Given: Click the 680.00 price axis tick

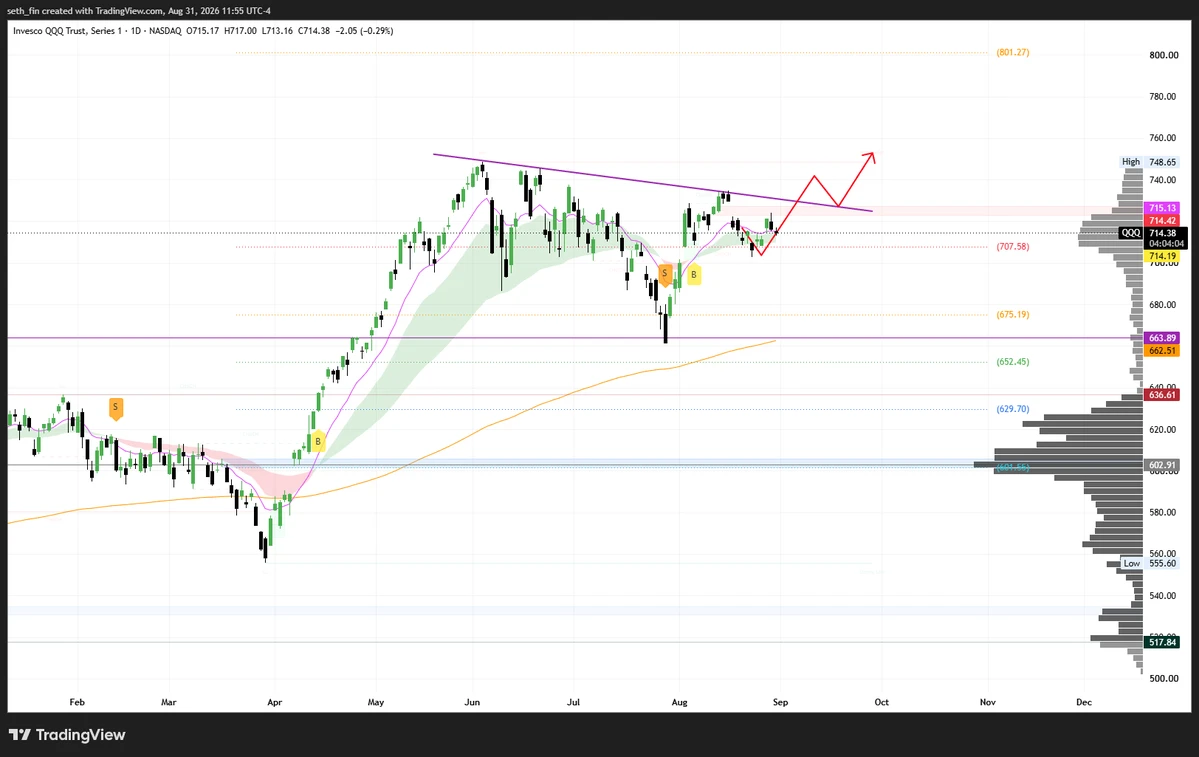Looking at the screenshot, I should 1164,305.
